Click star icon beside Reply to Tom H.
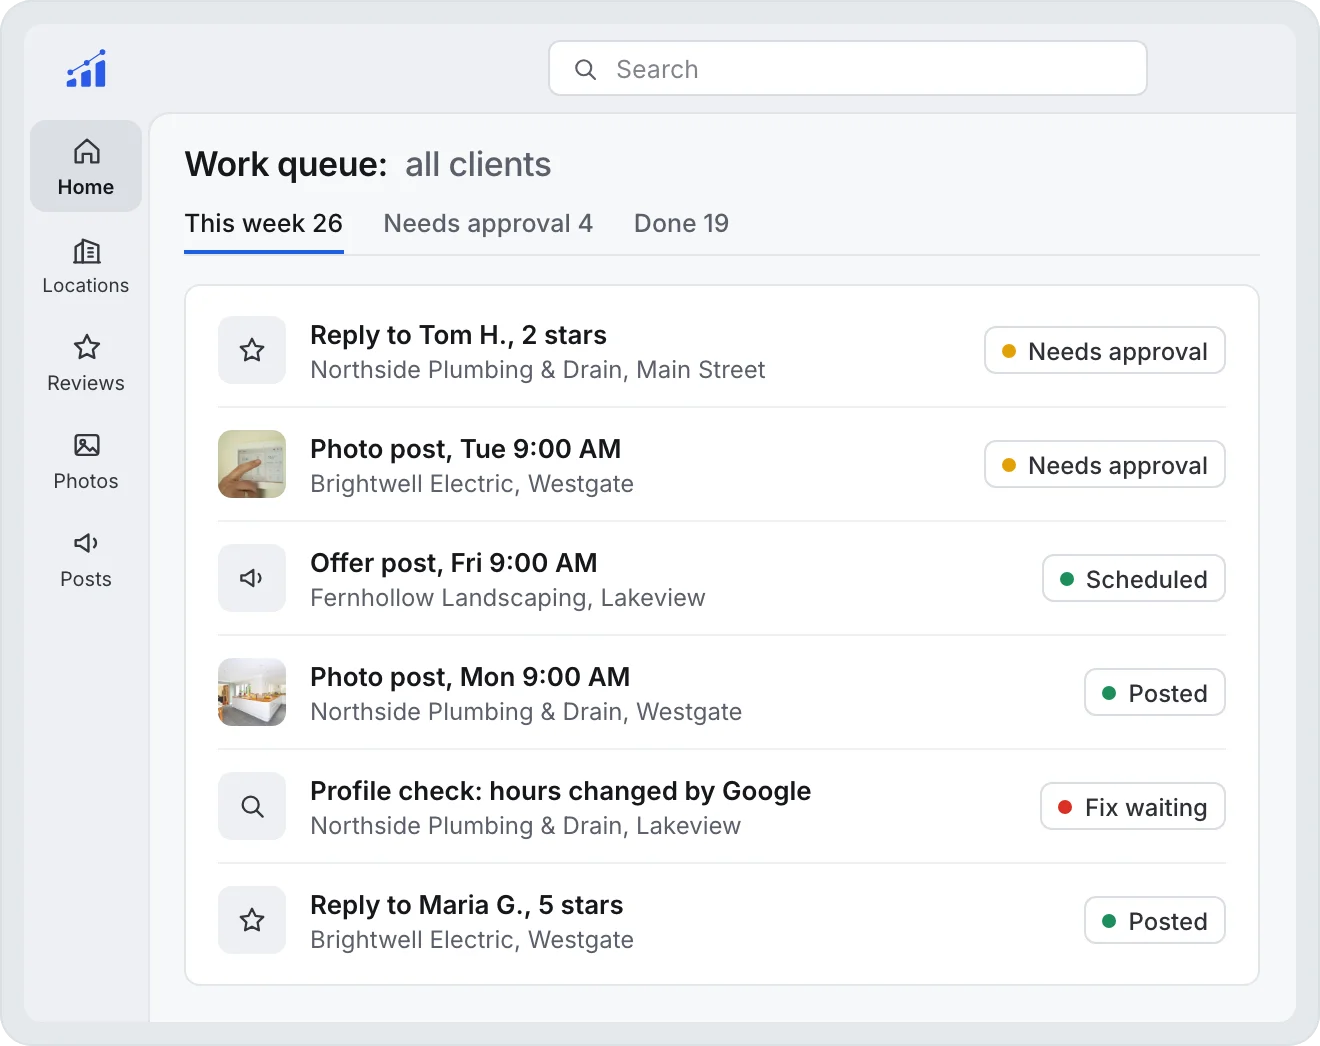 click(252, 350)
